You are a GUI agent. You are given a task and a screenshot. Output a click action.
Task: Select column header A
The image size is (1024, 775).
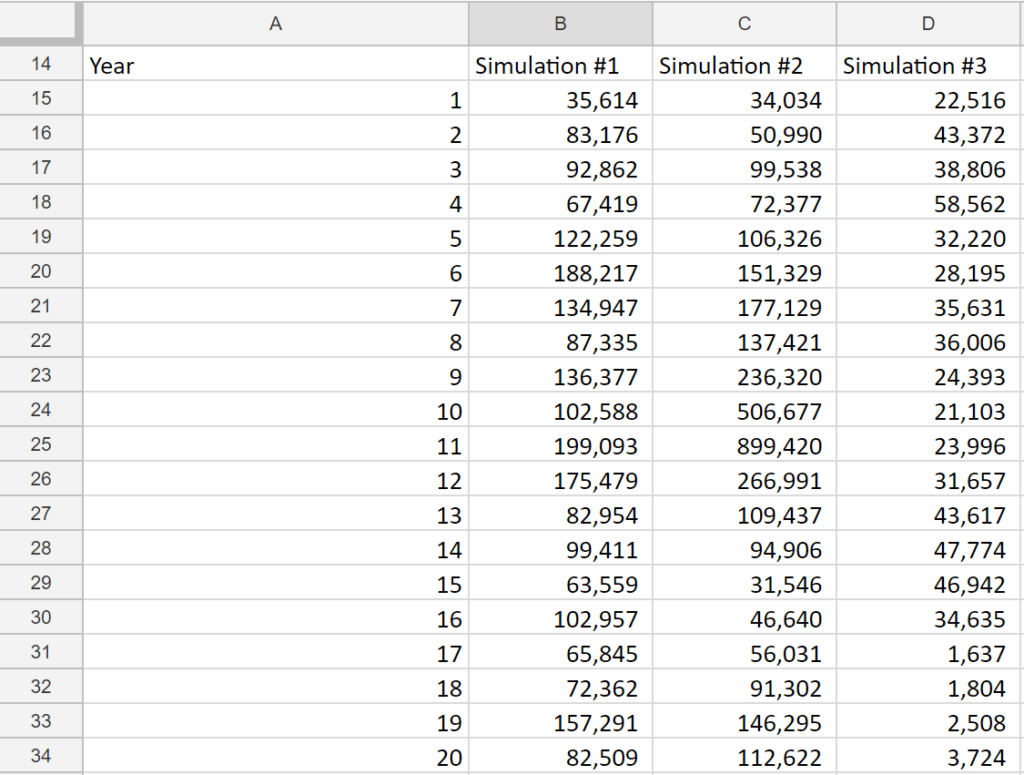point(276,24)
